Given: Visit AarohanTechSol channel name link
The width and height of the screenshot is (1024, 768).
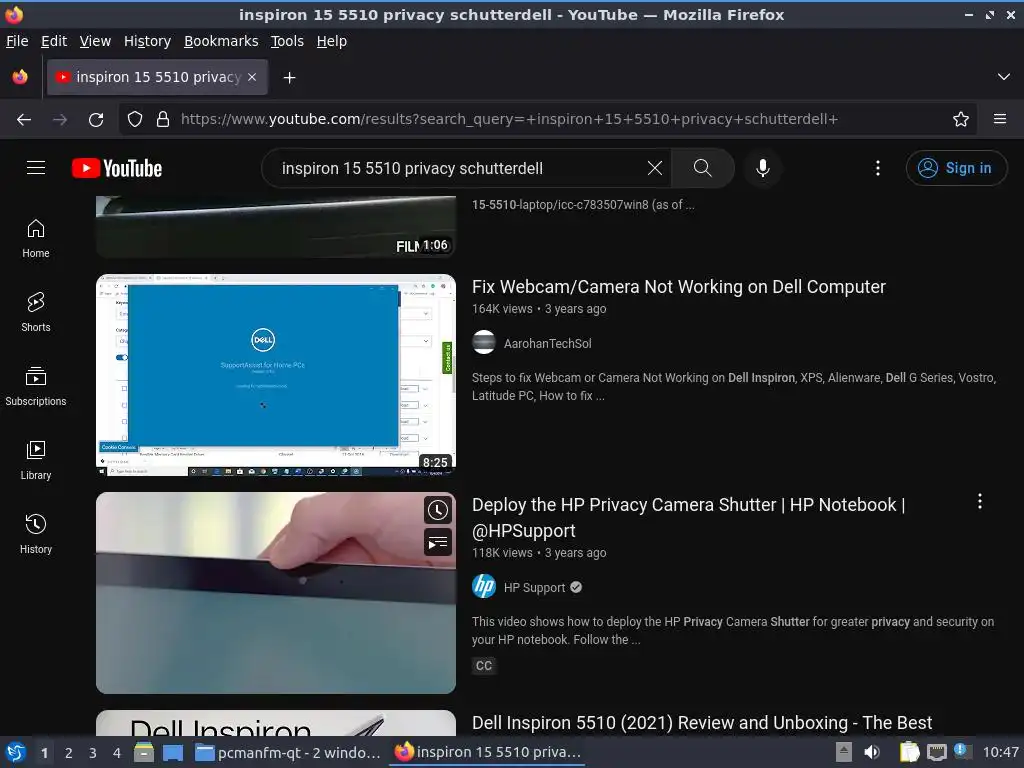Looking at the screenshot, I should (547, 344).
